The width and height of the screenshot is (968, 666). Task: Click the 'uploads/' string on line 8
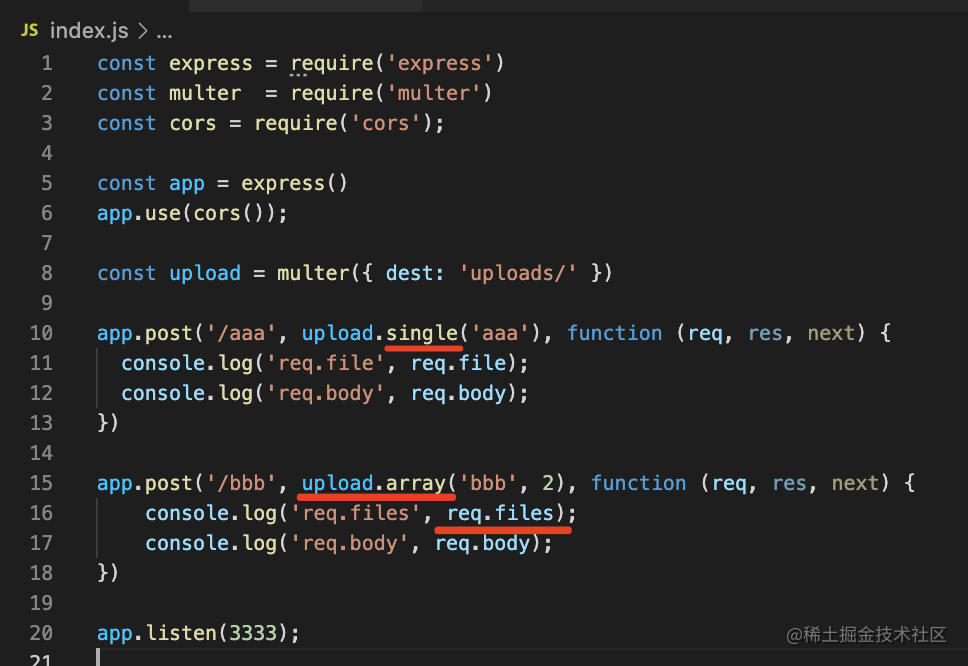point(518,273)
